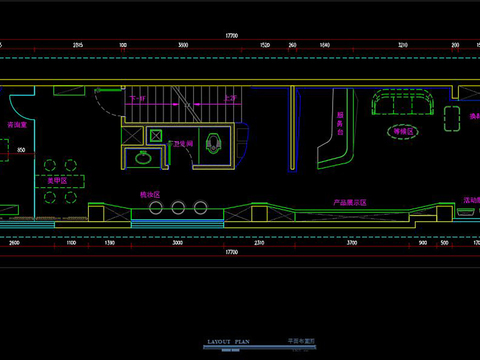Viewport: 480px width, 360px height.
Task: Click the middle makeup stool circle
Action: 178,207
